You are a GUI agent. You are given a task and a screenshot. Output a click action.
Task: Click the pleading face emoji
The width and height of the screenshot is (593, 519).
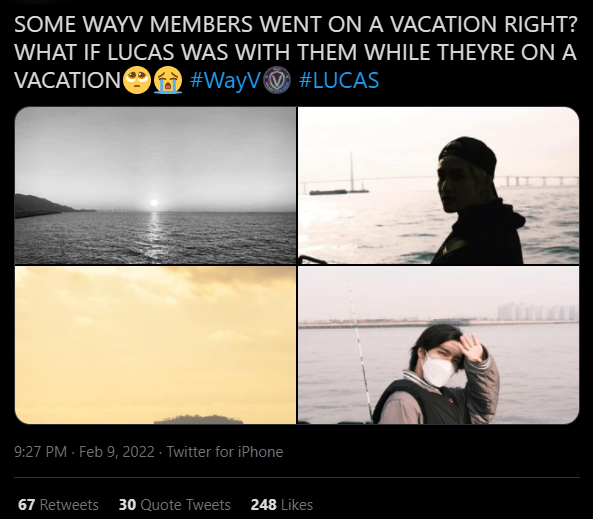click(137, 80)
